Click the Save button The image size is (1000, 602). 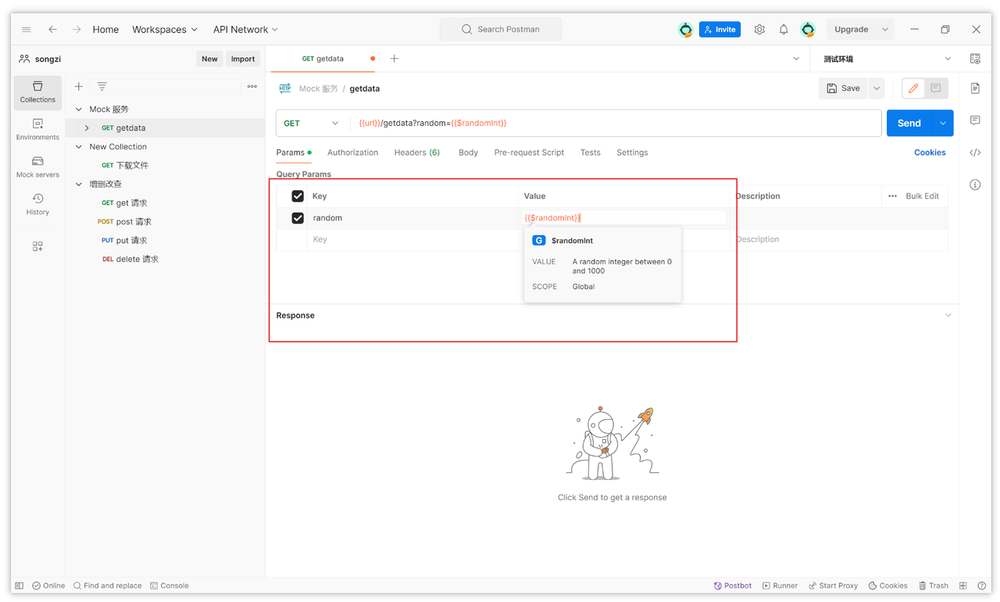(x=844, y=88)
